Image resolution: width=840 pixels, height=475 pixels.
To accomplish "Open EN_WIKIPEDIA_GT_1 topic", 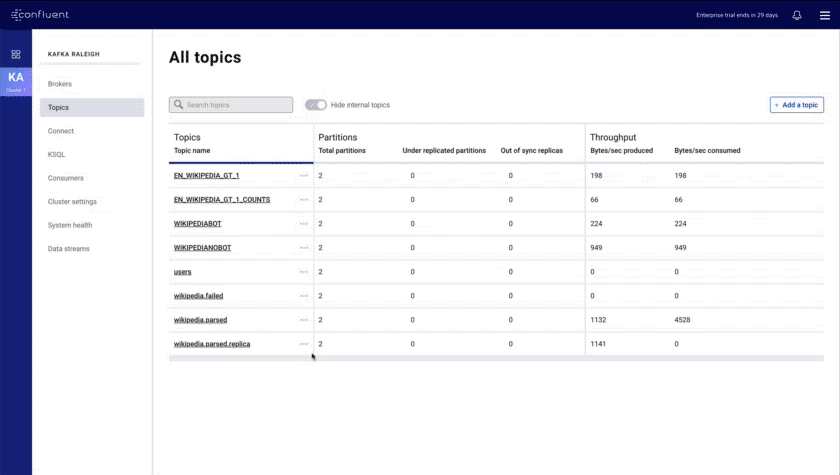I will click(206, 176).
